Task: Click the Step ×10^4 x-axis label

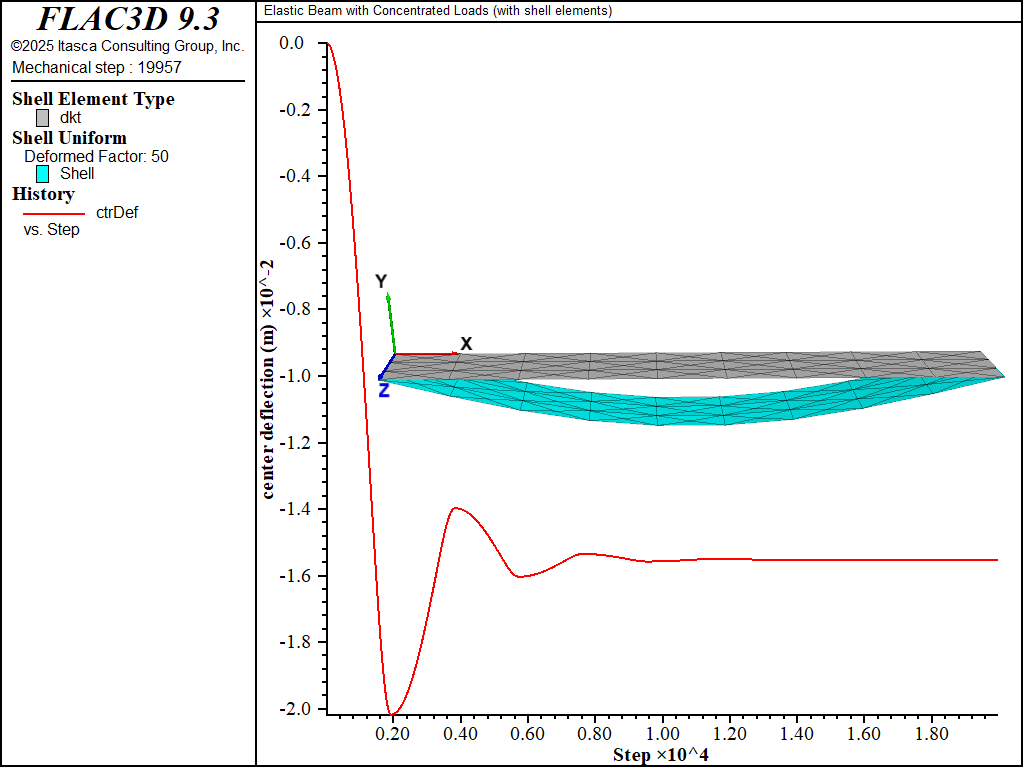Action: pos(660,754)
